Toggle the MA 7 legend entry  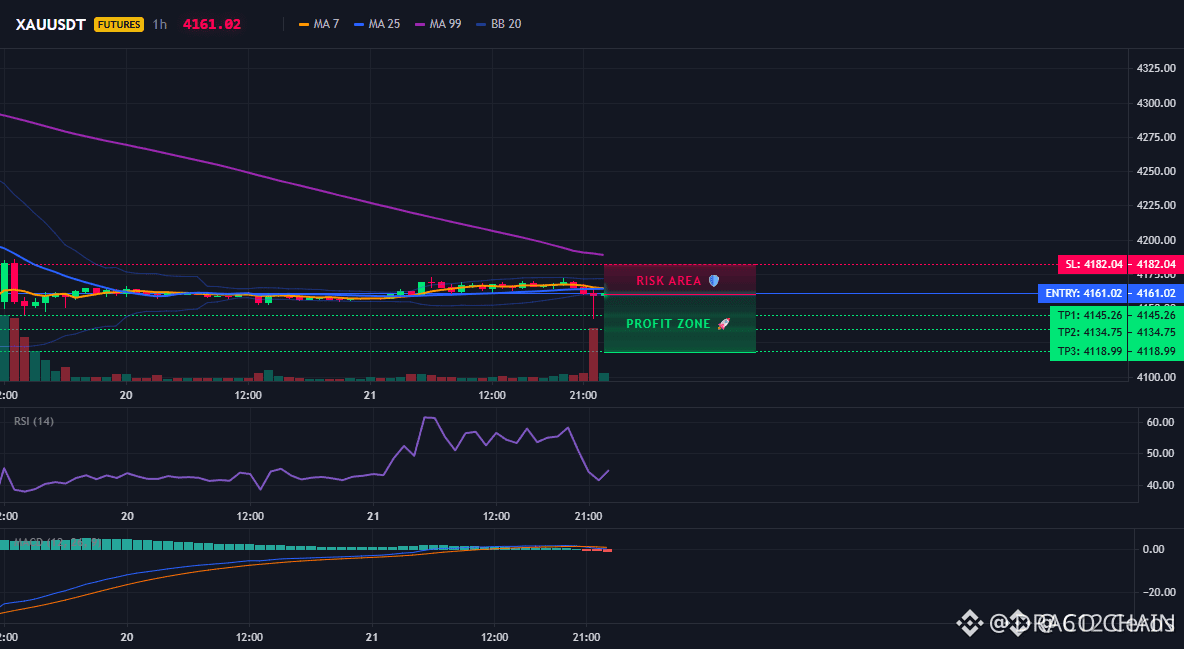pos(319,24)
